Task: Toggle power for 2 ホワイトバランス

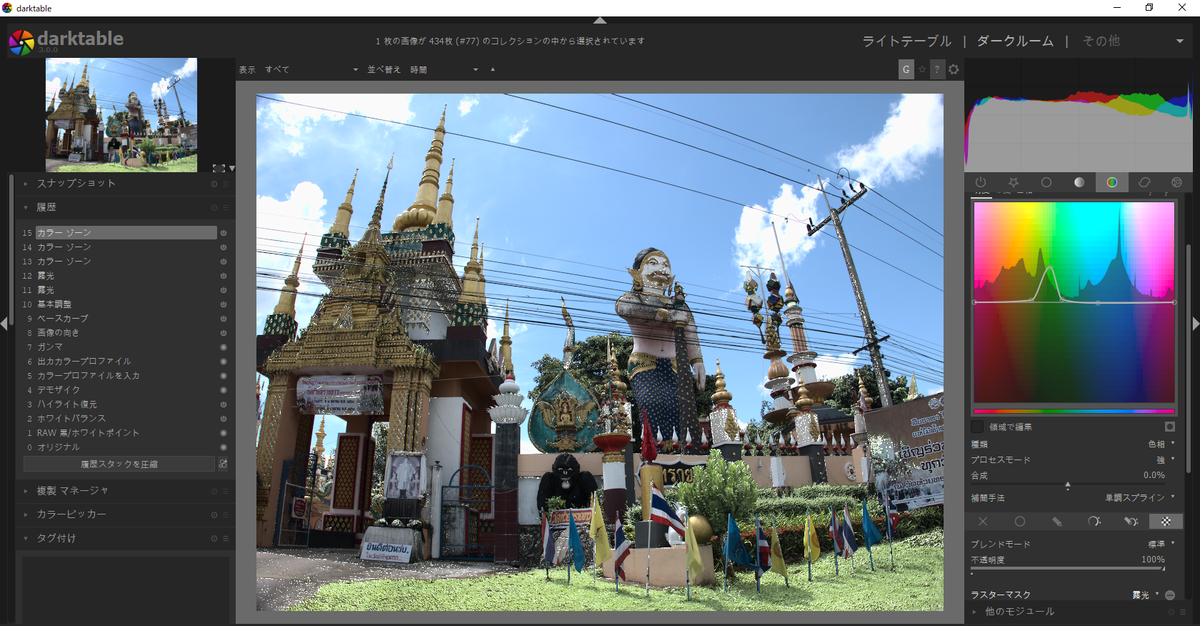Action: (x=223, y=419)
